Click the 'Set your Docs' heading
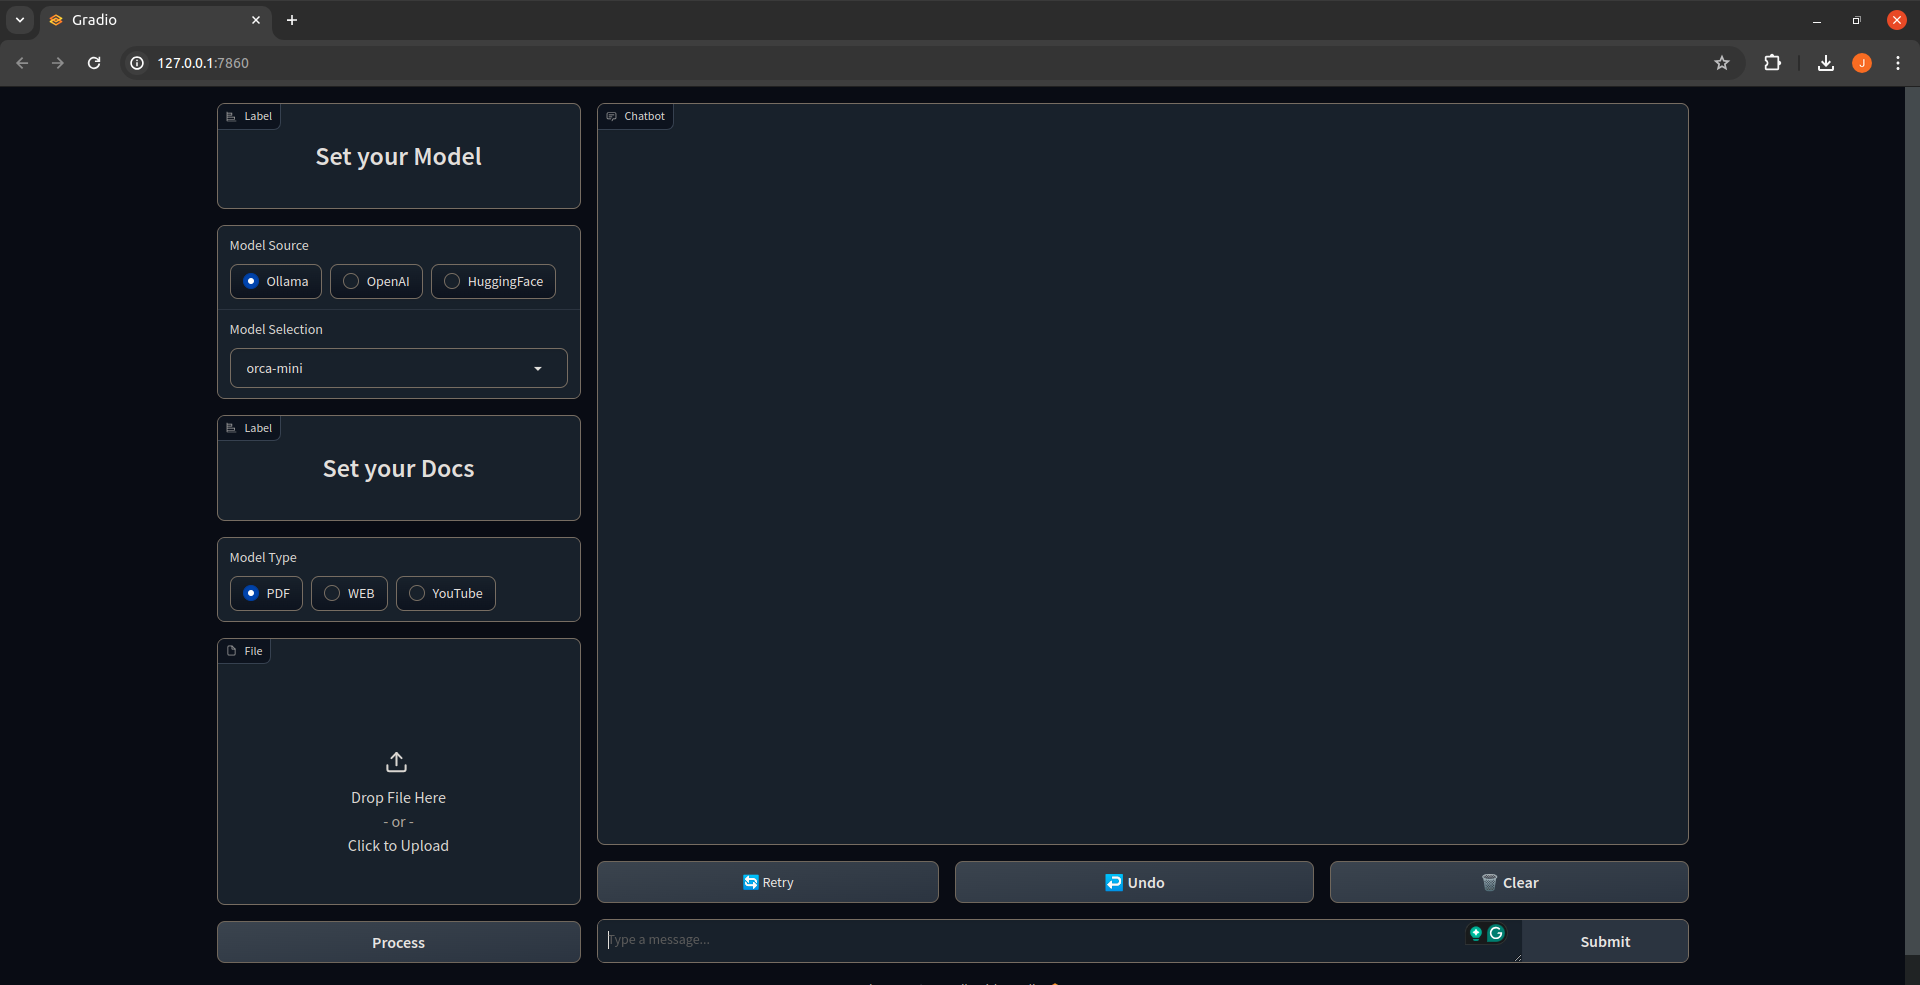1920x985 pixels. coord(399,469)
